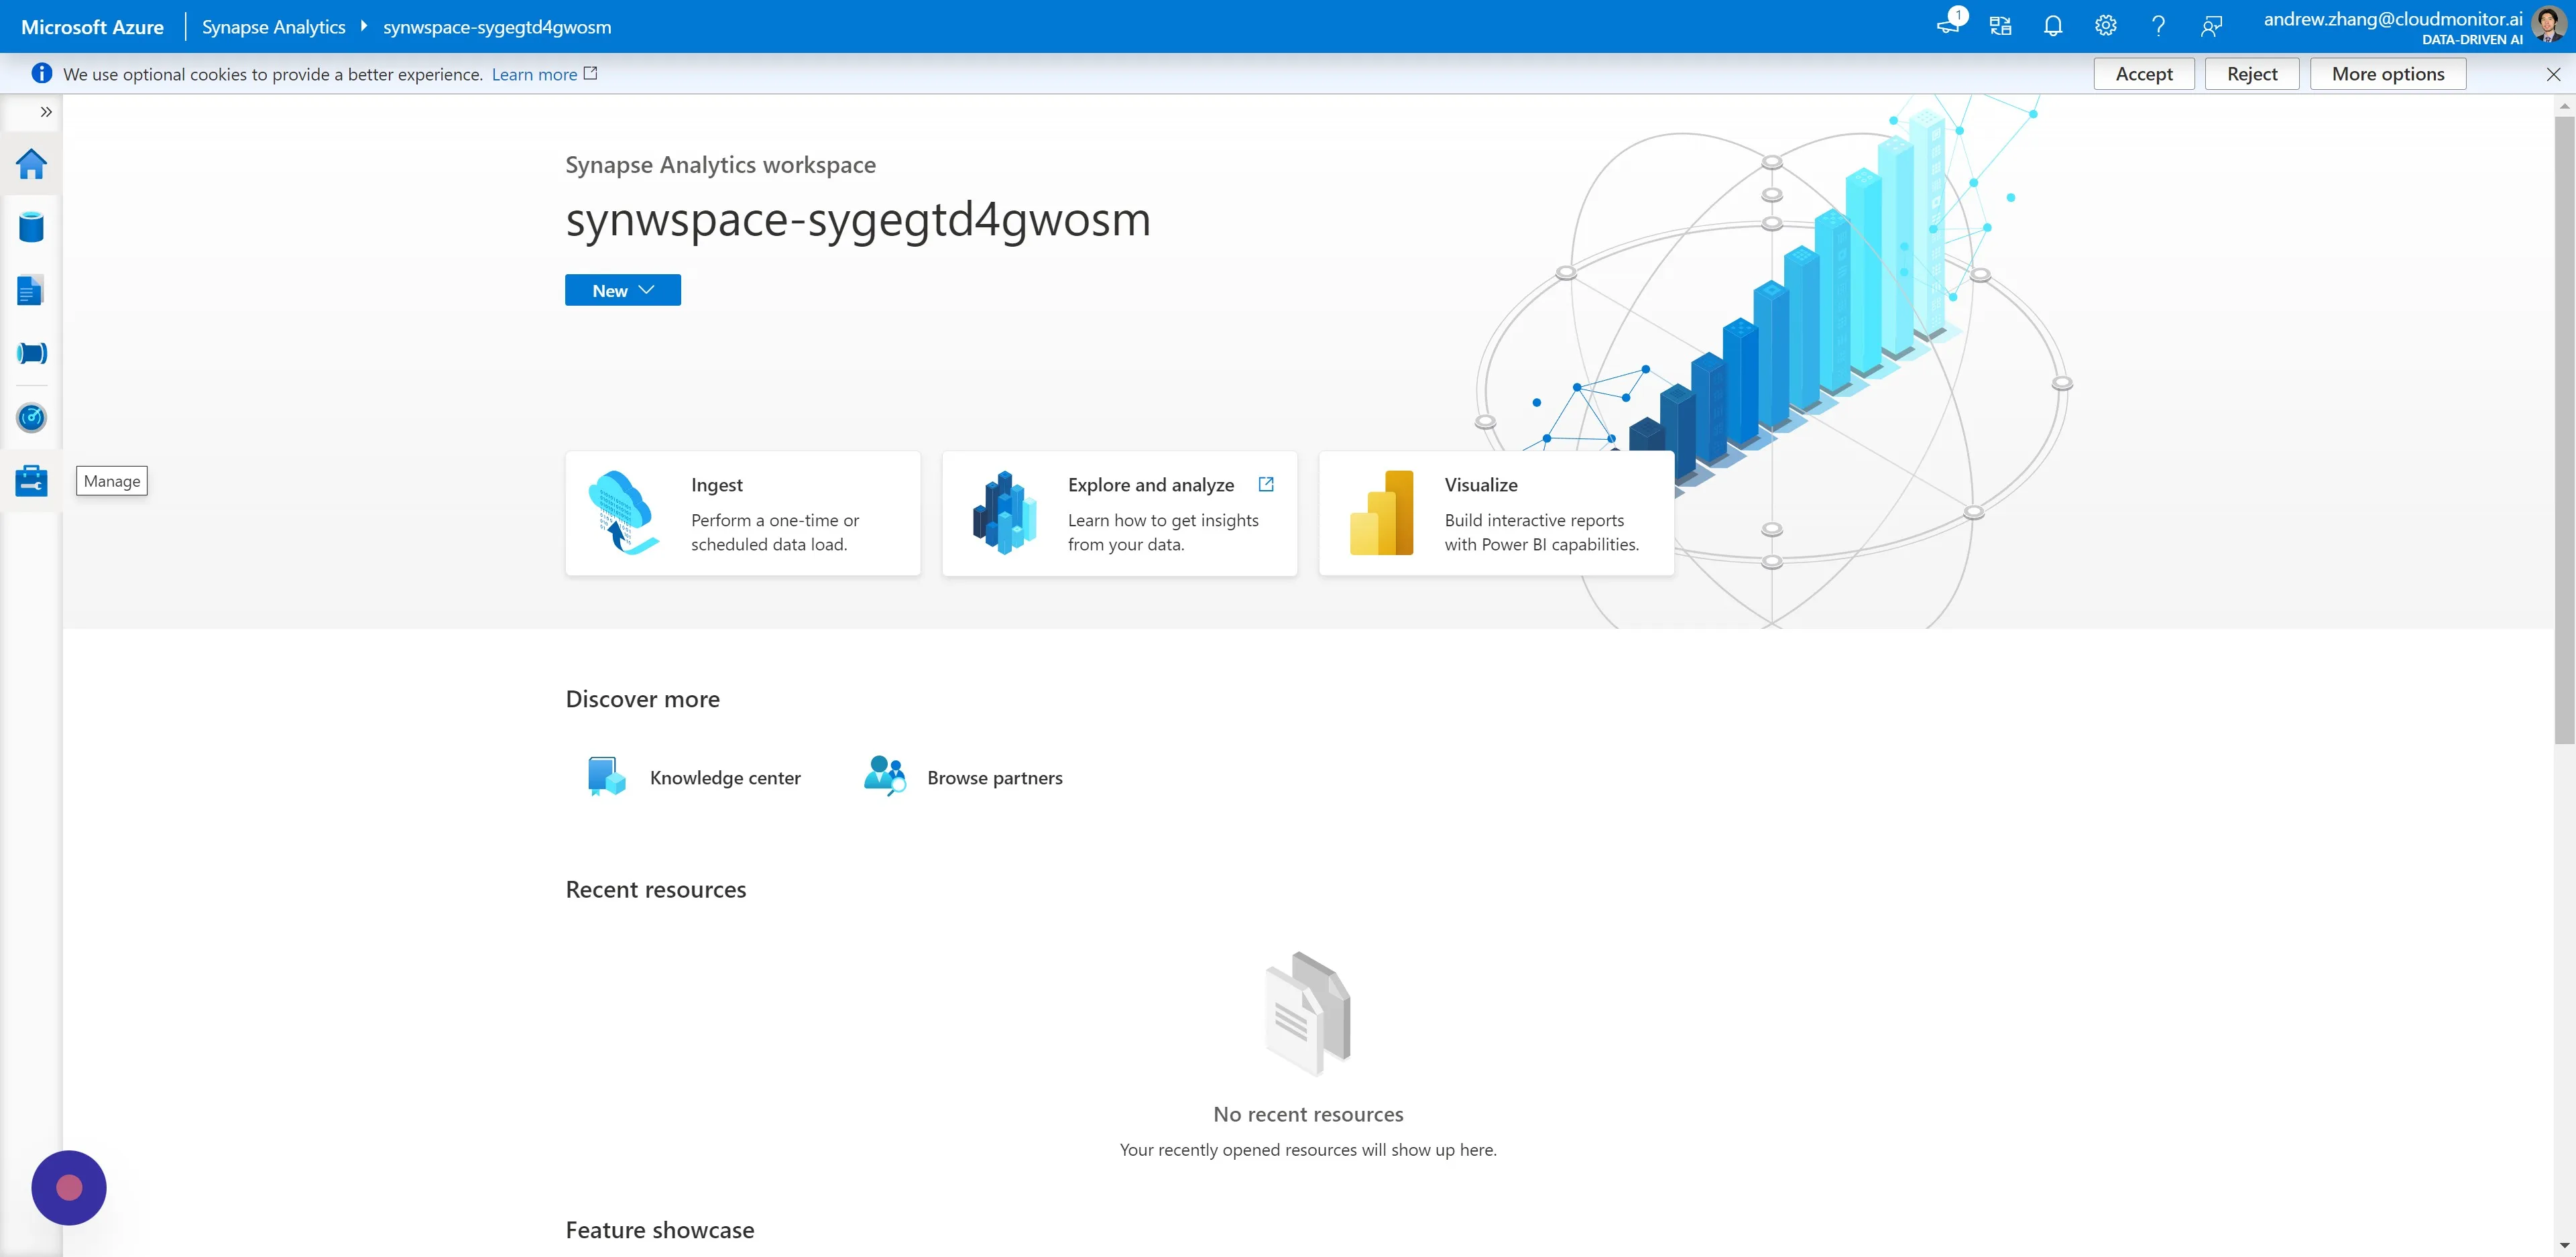This screenshot has width=2576, height=1257.
Task: Expand the left navigation pane
Action: [x=46, y=112]
